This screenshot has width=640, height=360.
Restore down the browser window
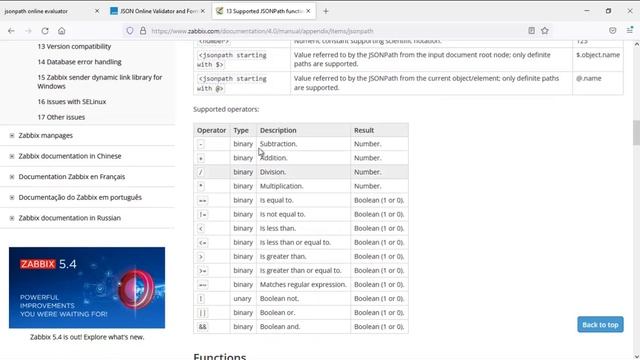(x=608, y=11)
